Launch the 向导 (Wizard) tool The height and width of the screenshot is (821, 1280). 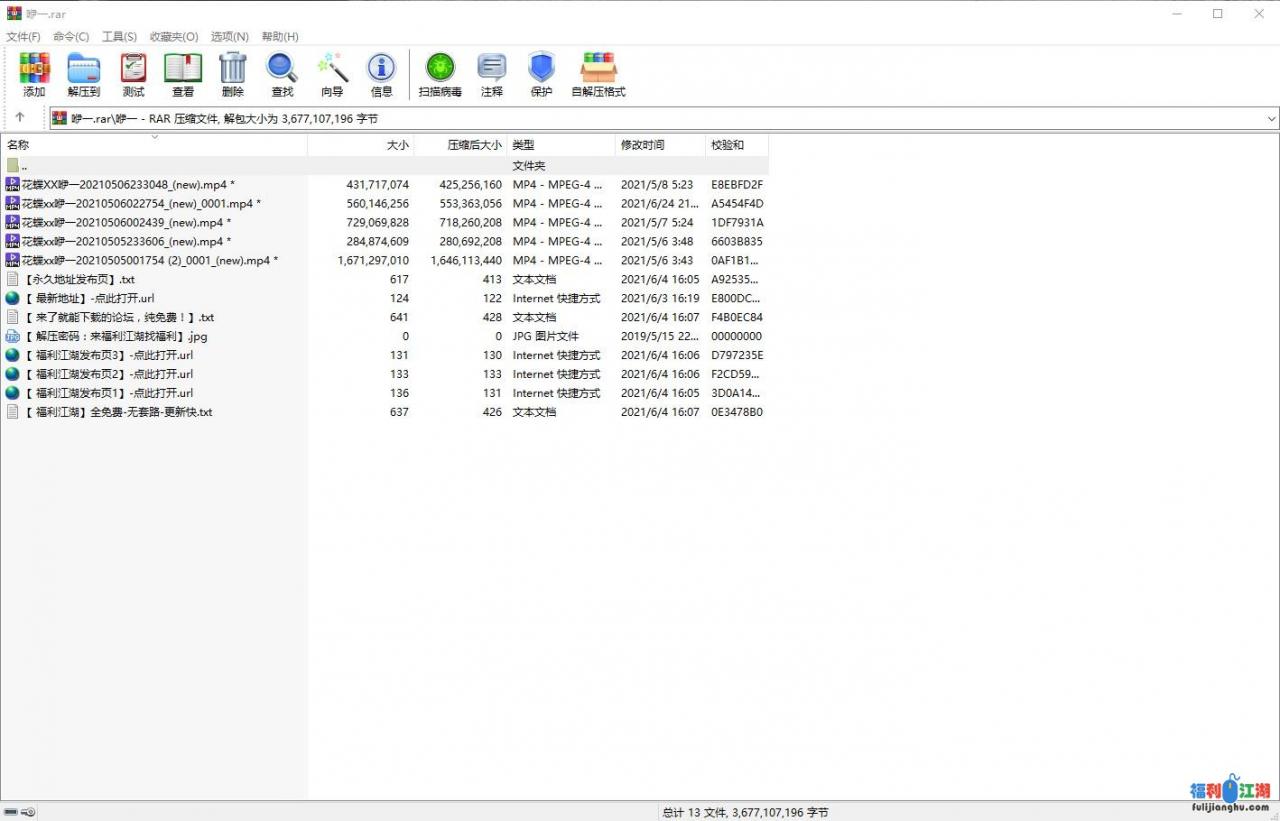click(x=332, y=74)
